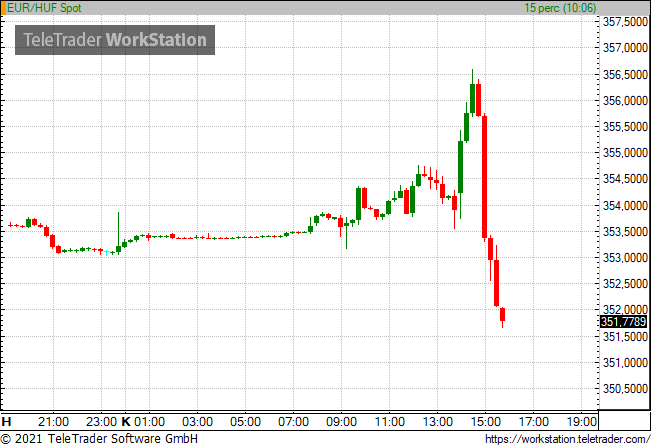The width and height of the screenshot is (651, 448).
Task: Click the orange marker beside the chart title
Action: tap(4, 8)
